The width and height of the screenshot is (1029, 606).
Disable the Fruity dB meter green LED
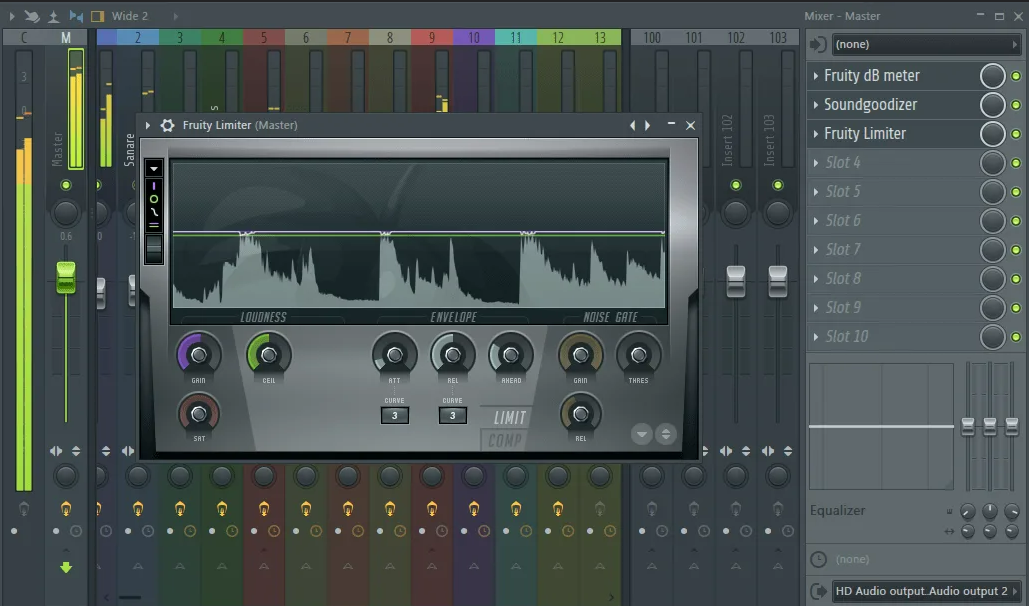coord(1016,76)
